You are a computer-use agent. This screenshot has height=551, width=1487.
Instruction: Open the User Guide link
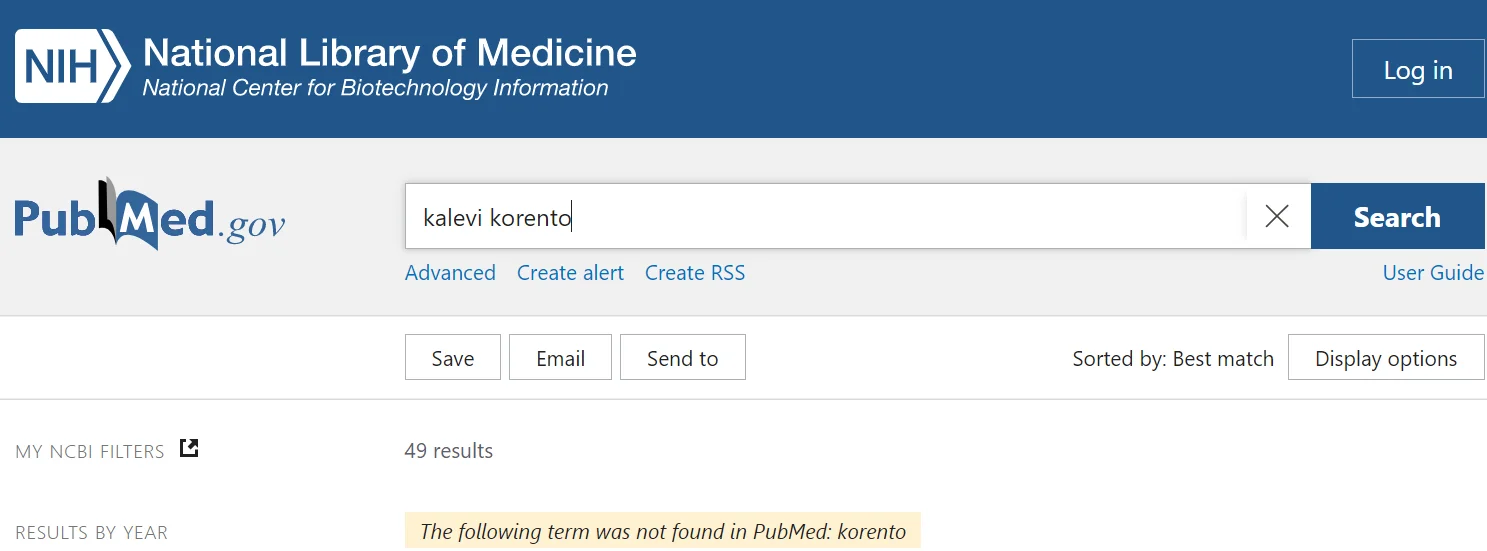click(x=1432, y=273)
